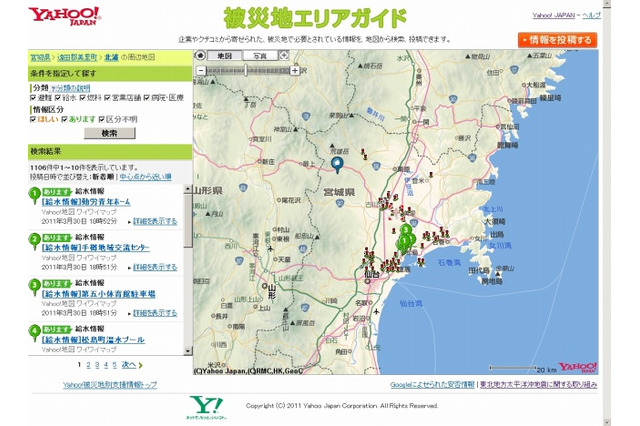Click the results list scrollbar thumb
The height and width of the screenshot is (426, 640).
pos(188,220)
